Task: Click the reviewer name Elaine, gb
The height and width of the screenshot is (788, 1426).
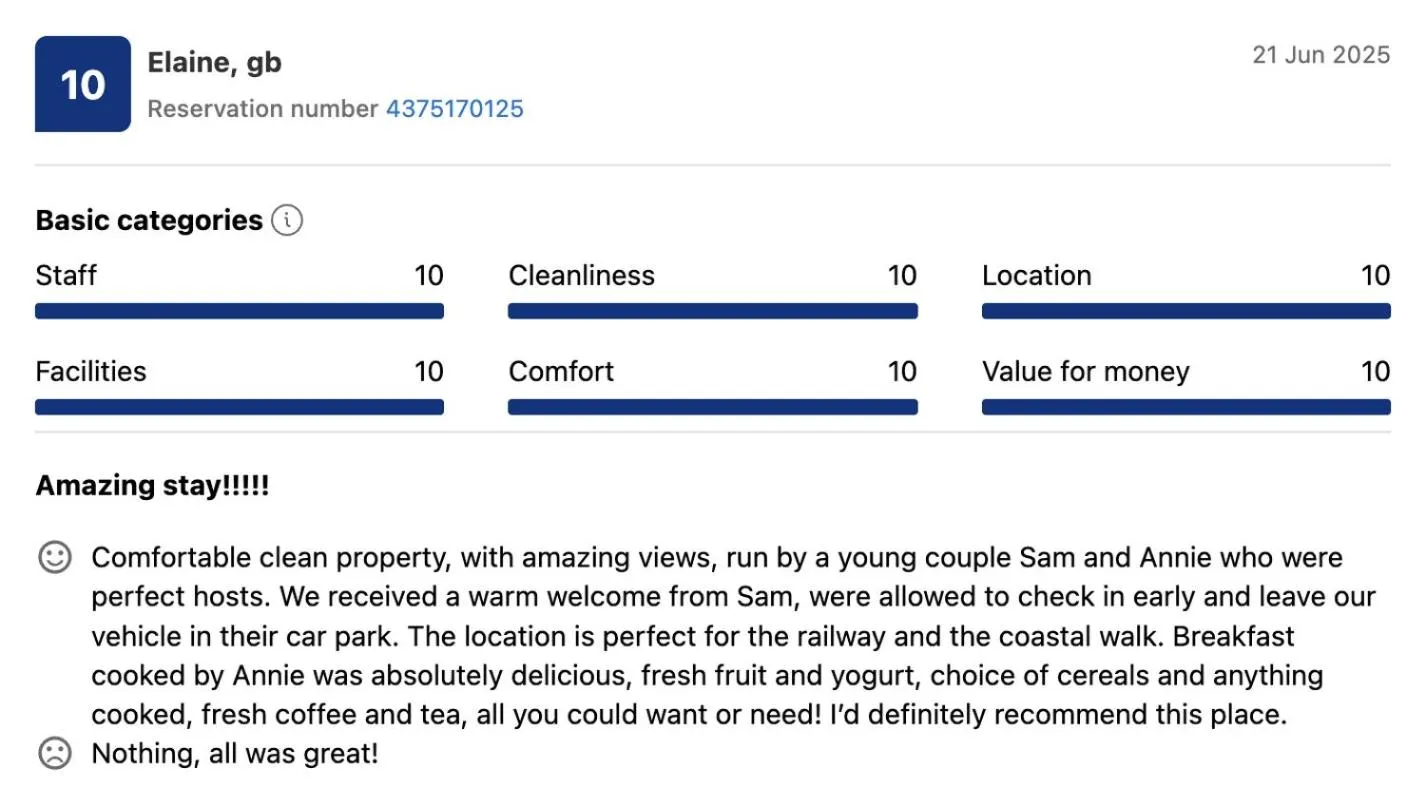Action: [215, 63]
